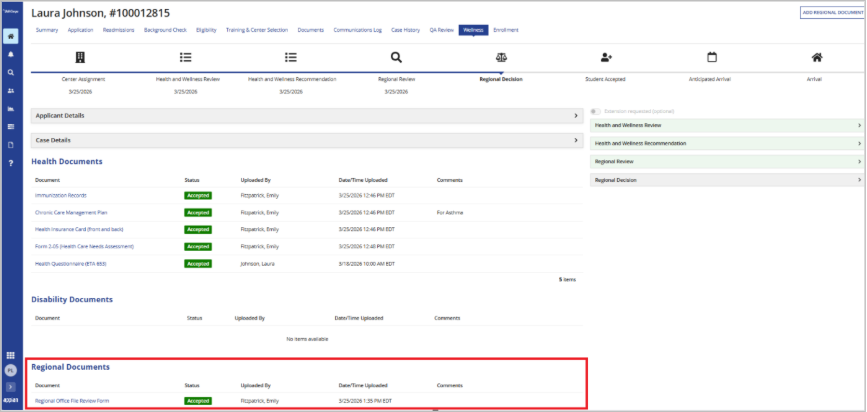Open the Chronic Care Management Plan link
This screenshot has height=412, width=867.
coord(71,212)
